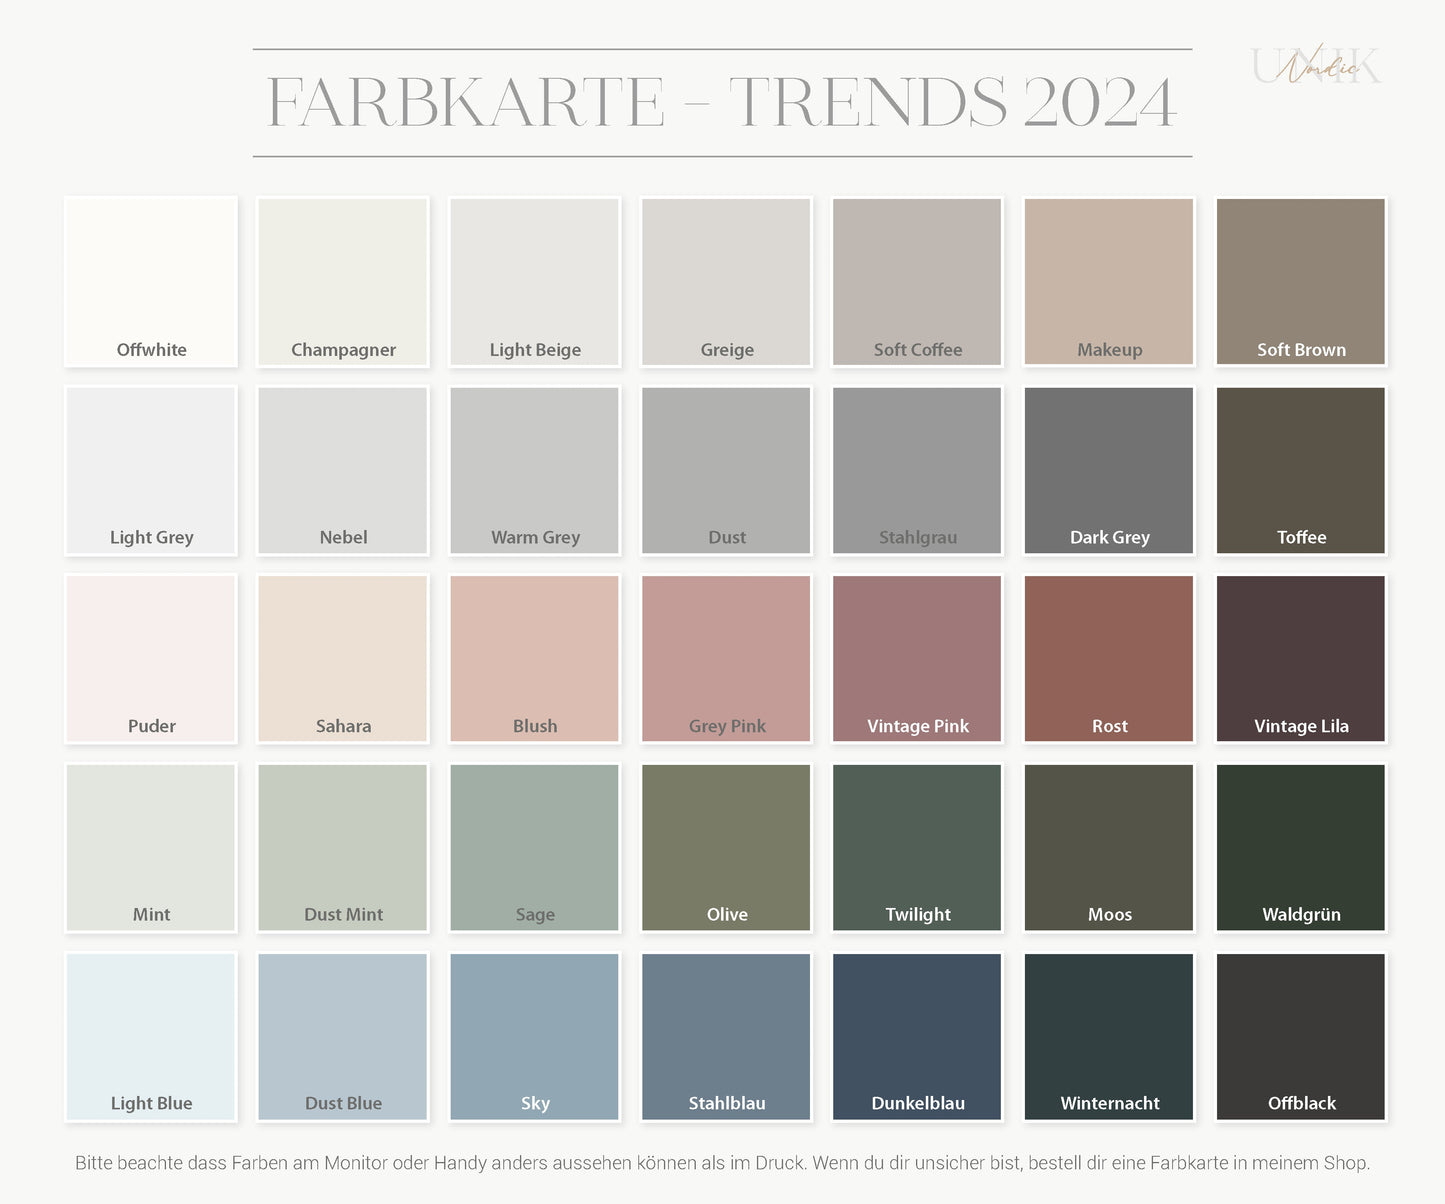
Task: Click the Farbkarte Trends 2024 heading
Action: coord(722,103)
